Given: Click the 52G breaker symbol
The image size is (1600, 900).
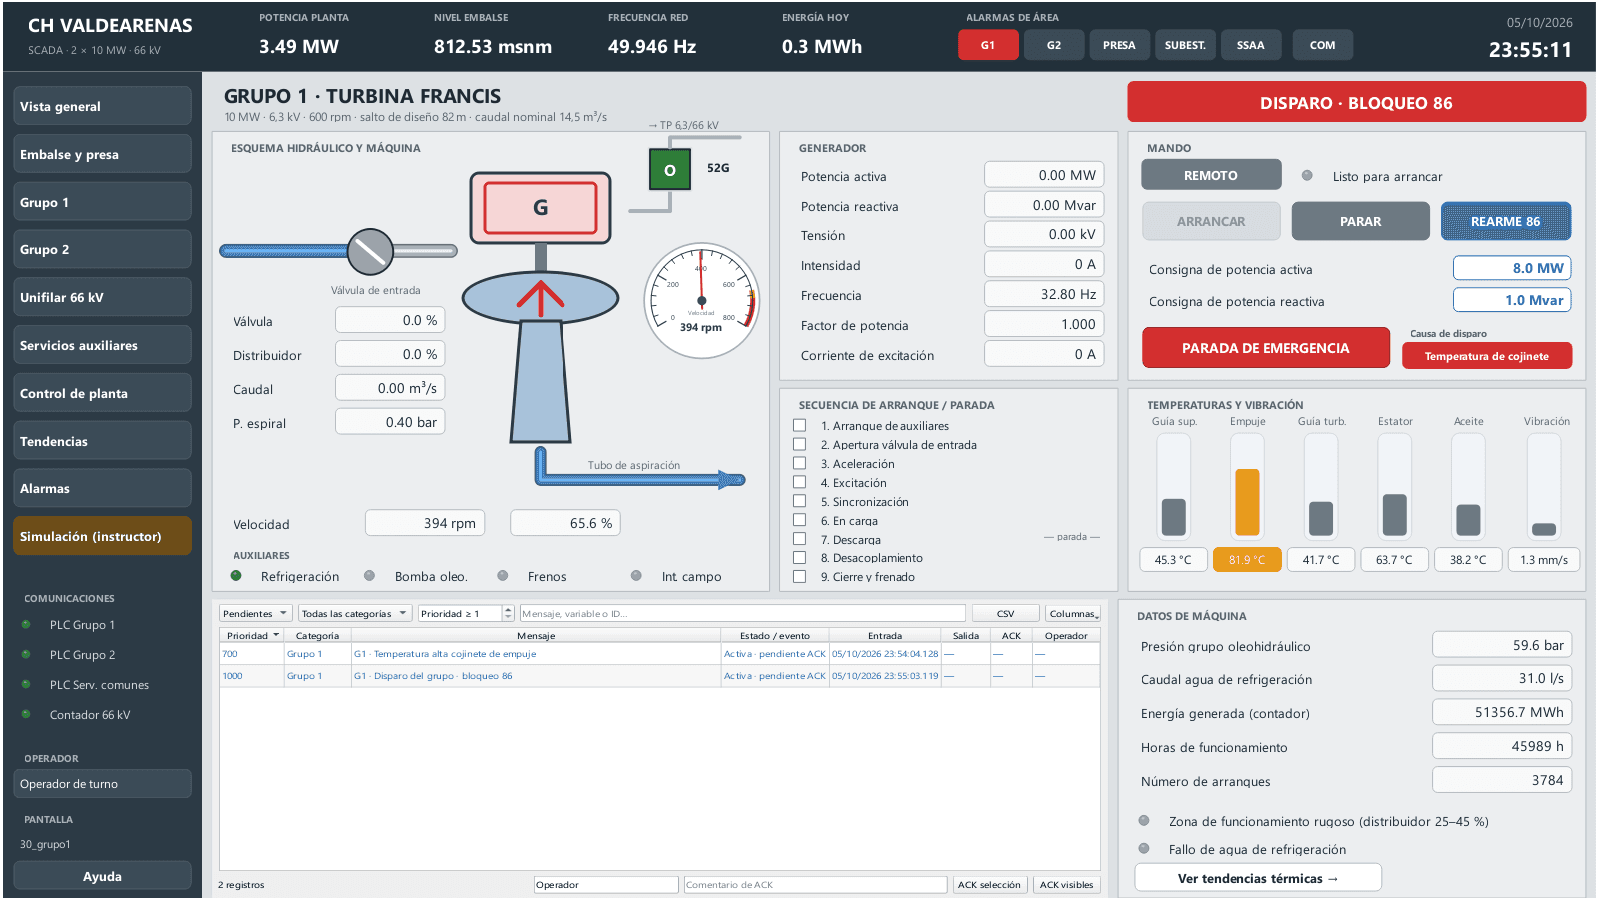Looking at the screenshot, I should [670, 170].
